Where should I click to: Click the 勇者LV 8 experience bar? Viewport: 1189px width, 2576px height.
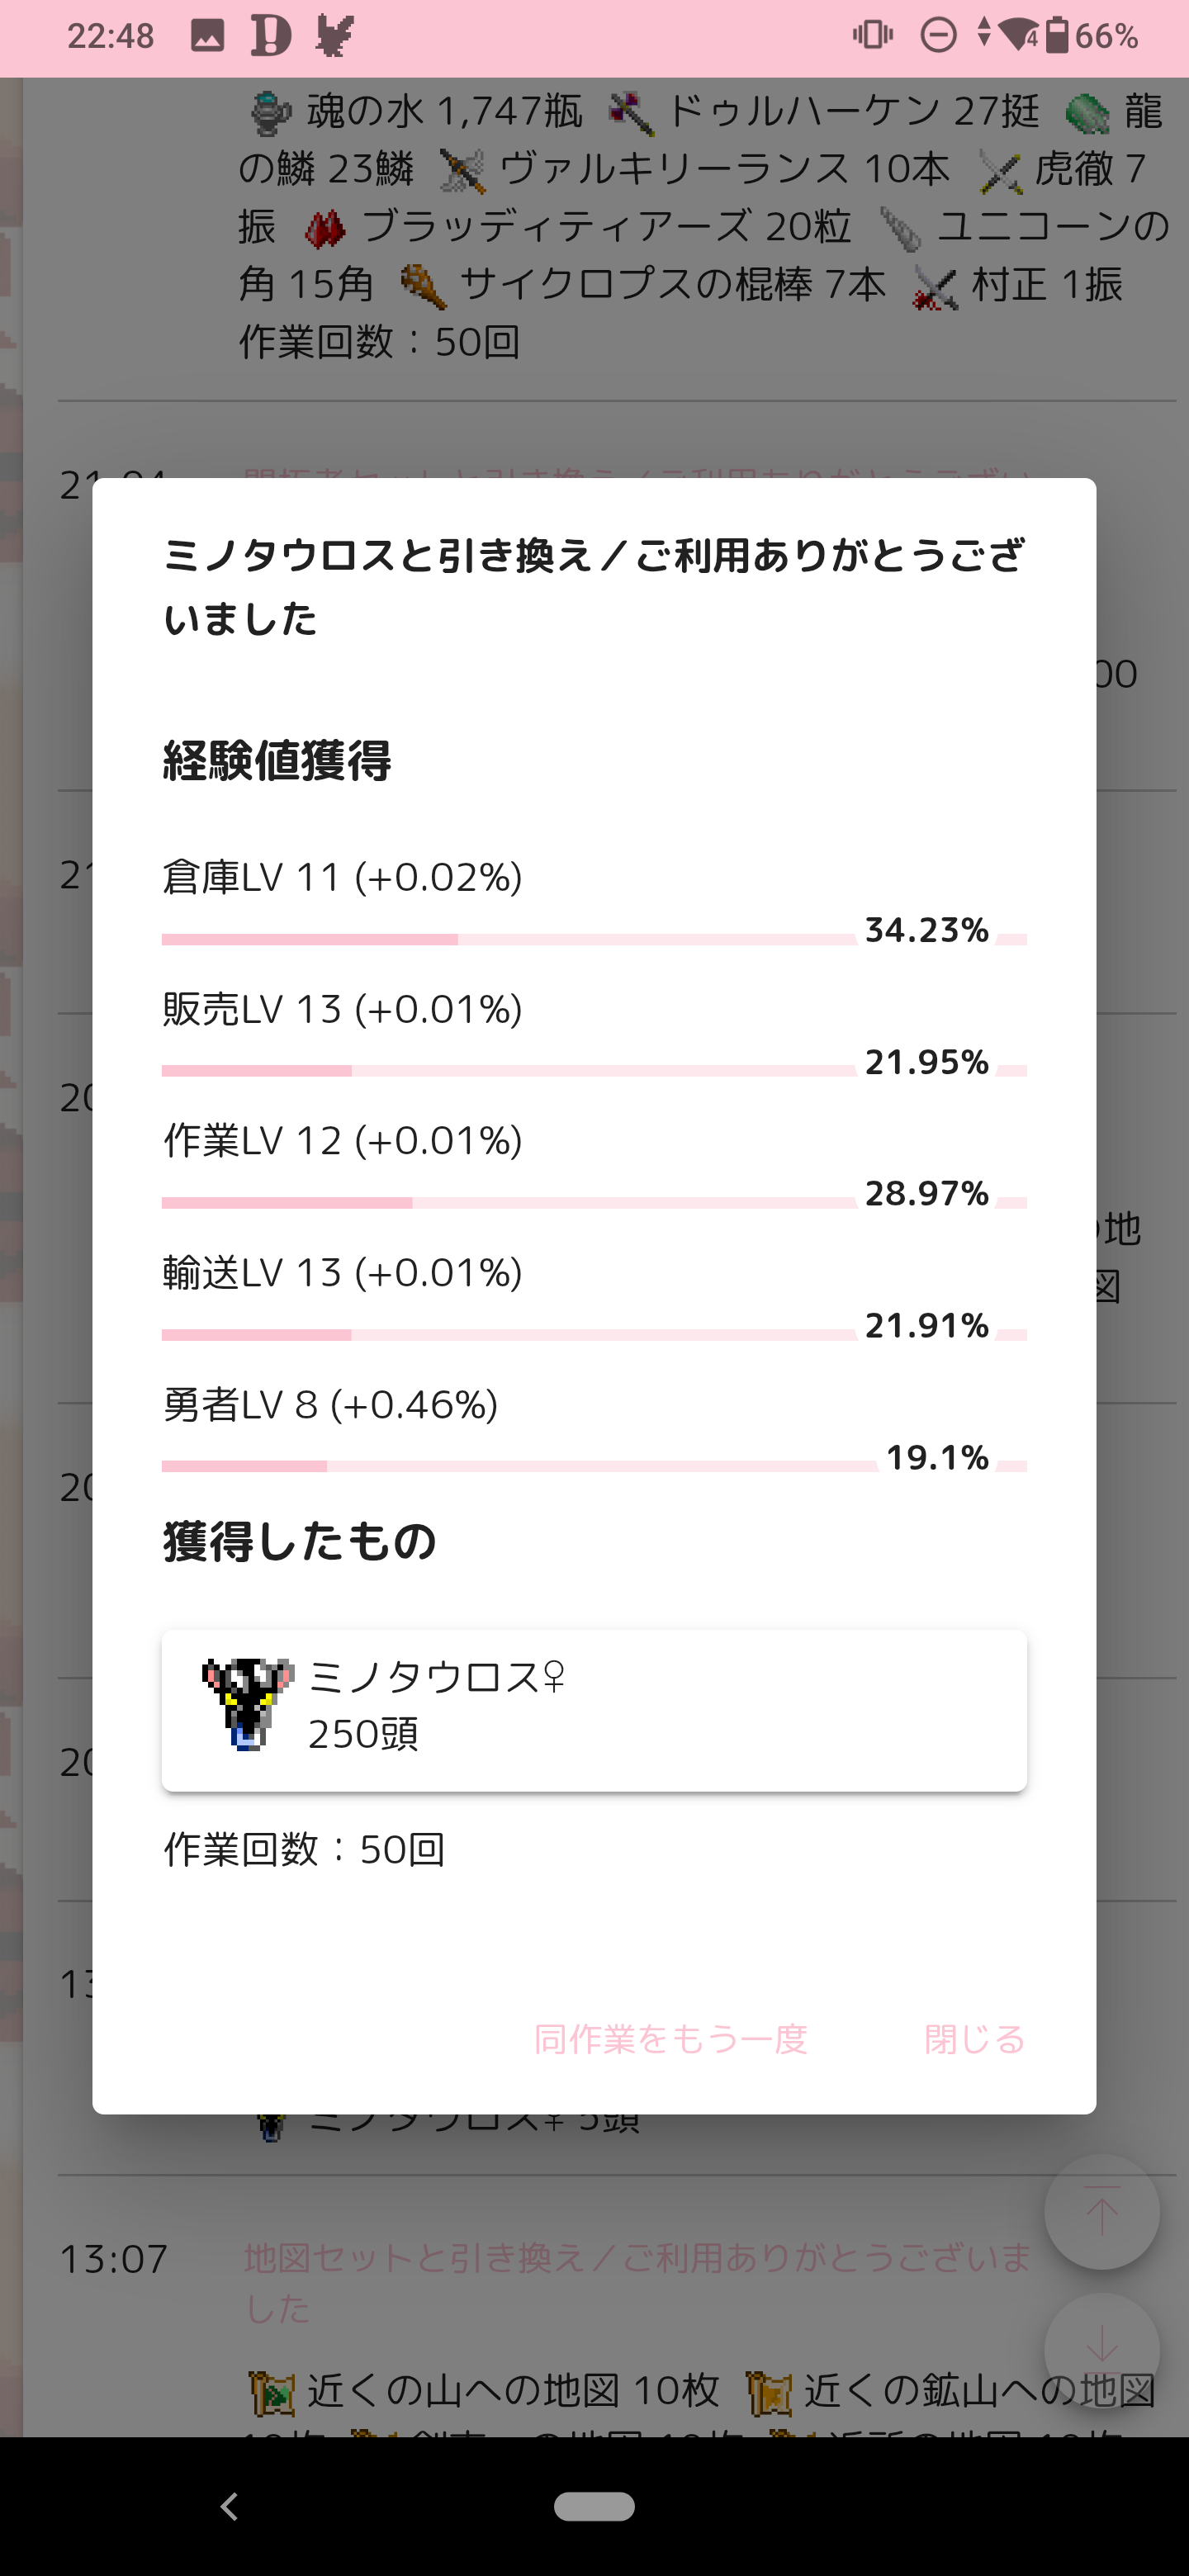pos(594,1466)
